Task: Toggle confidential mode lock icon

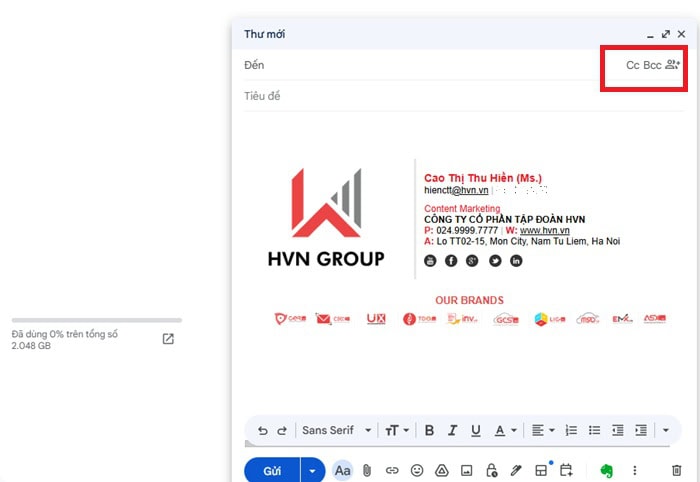Action: coord(492,470)
